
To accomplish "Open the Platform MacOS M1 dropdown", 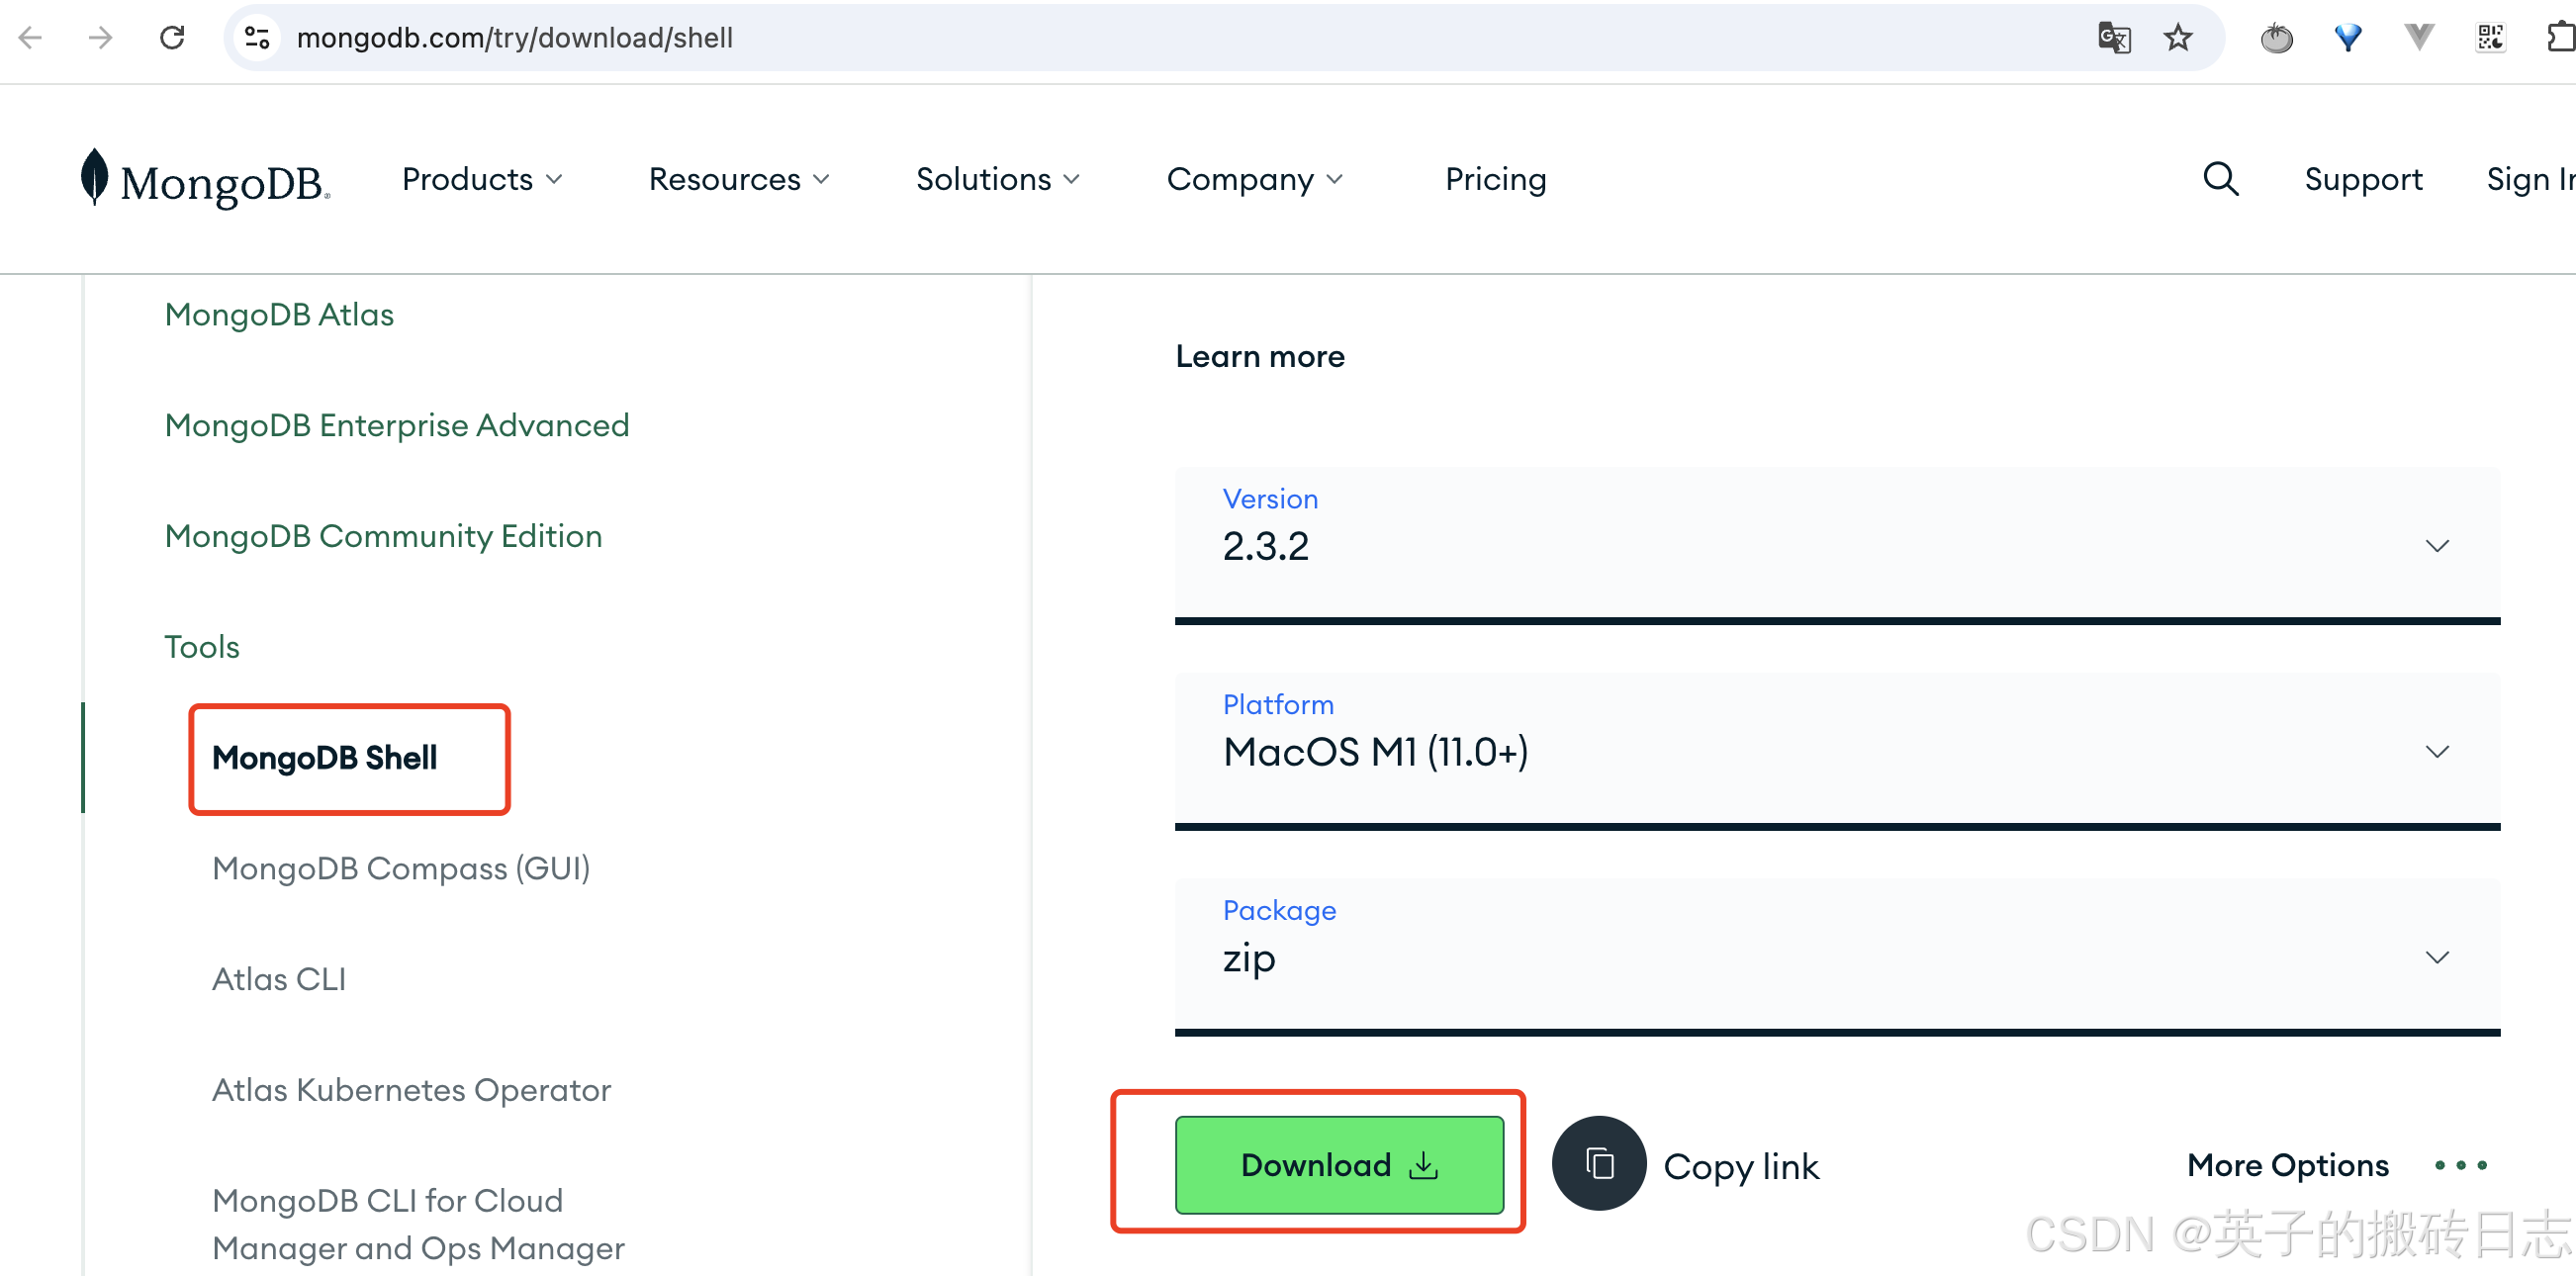I will pyautogui.click(x=1836, y=751).
